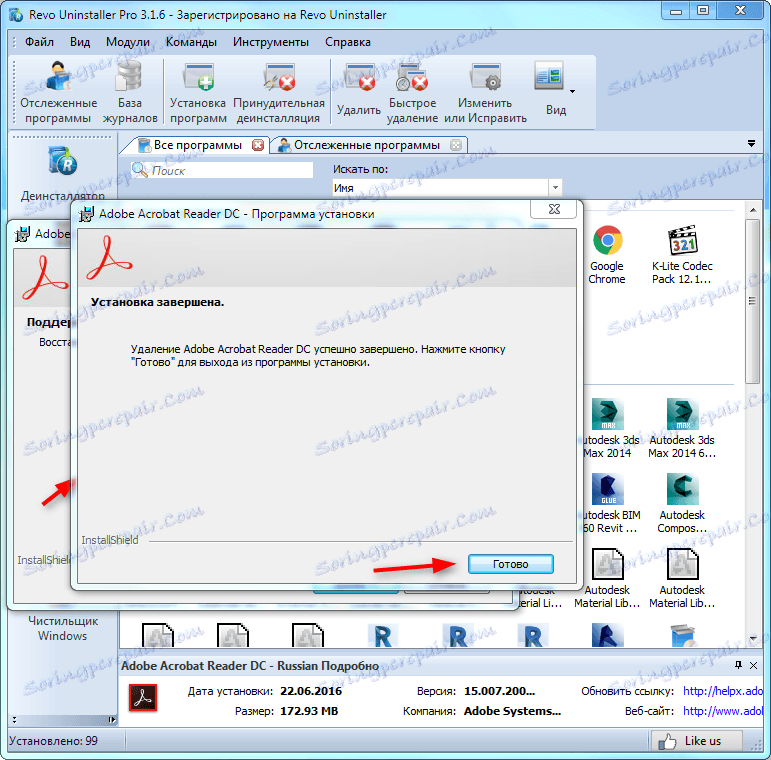Click the Revo Uninstaller app title icon
771x760 pixels.
coord(16,15)
